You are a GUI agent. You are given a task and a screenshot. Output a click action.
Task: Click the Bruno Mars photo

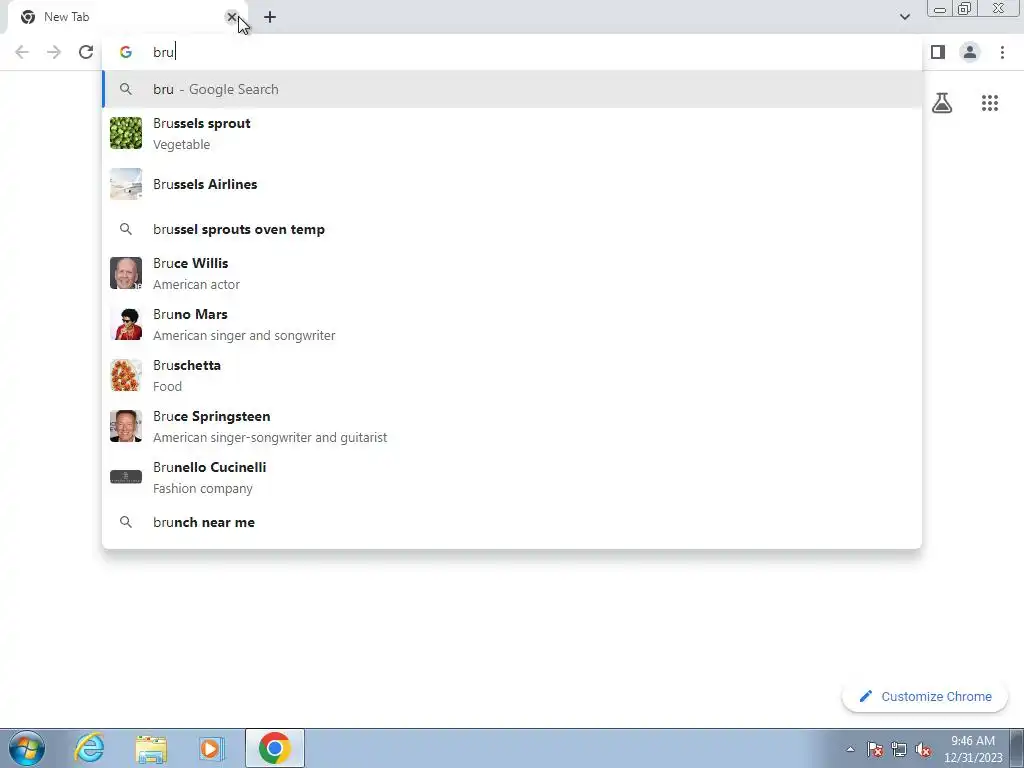pos(126,324)
